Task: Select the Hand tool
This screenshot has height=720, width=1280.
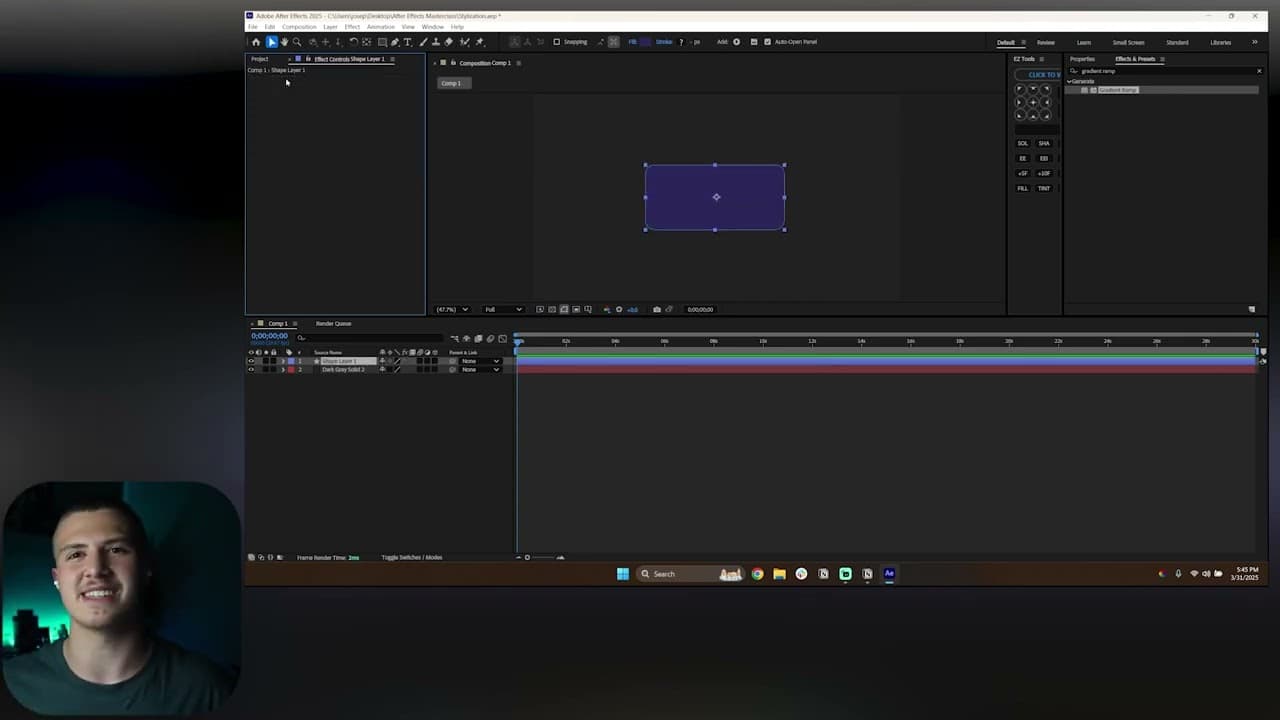Action: point(285,41)
